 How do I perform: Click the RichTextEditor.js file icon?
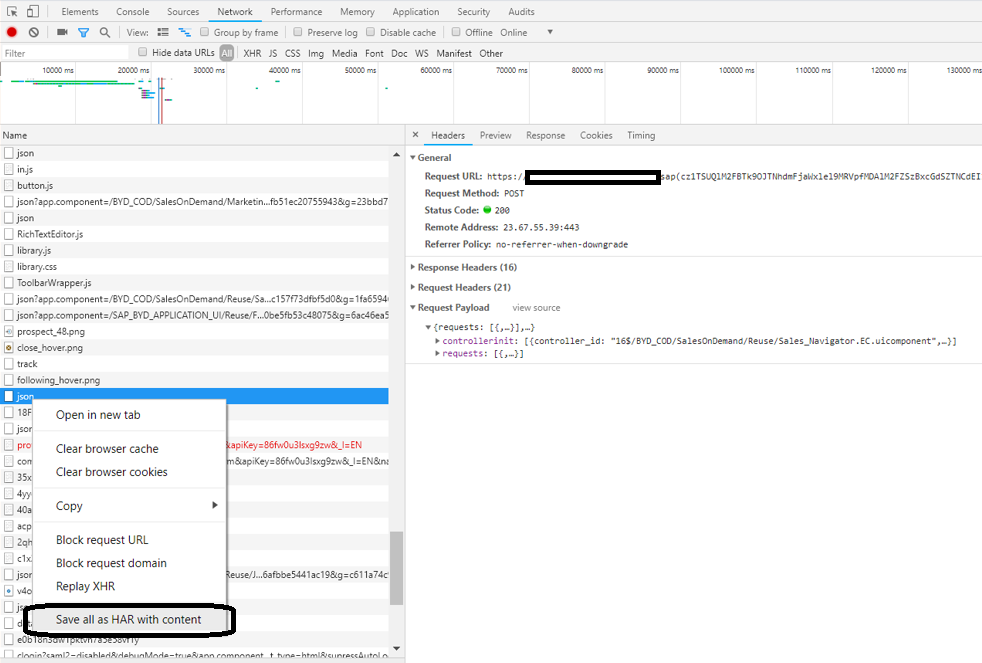(x=9, y=234)
